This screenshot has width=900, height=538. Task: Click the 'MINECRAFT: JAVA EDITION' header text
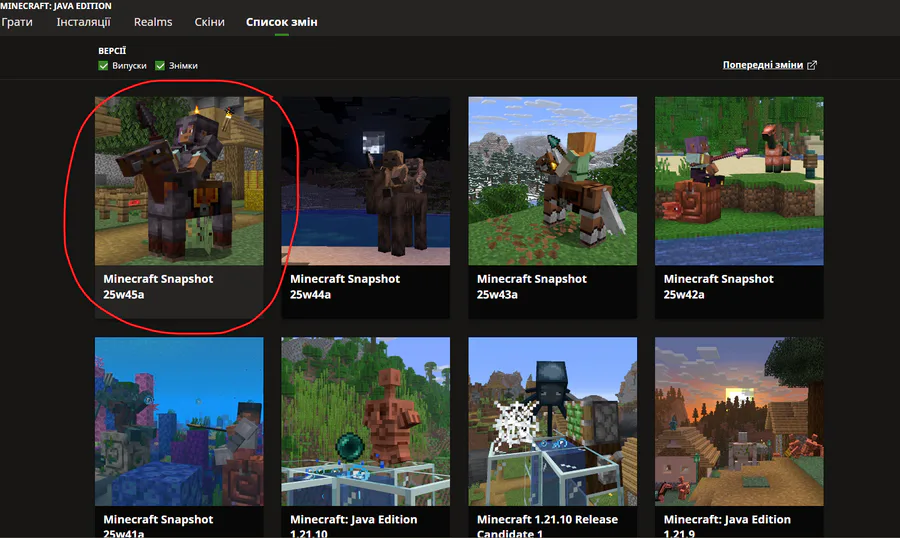click(56, 6)
